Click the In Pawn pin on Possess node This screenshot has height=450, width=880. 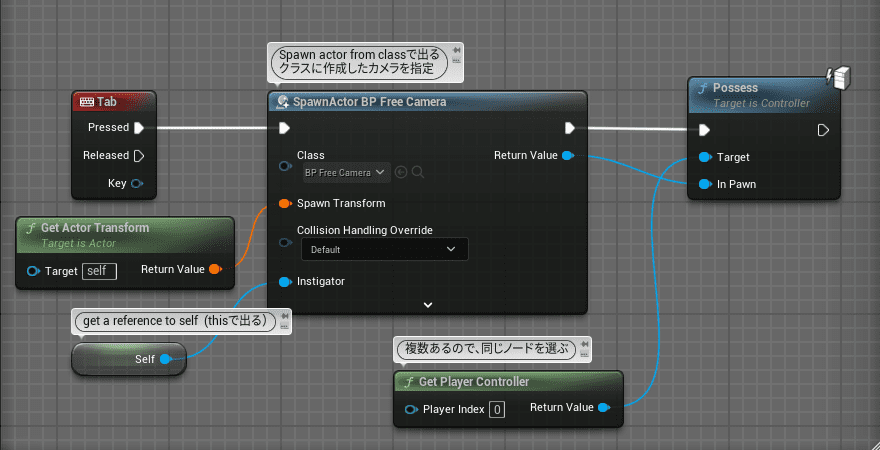point(705,183)
